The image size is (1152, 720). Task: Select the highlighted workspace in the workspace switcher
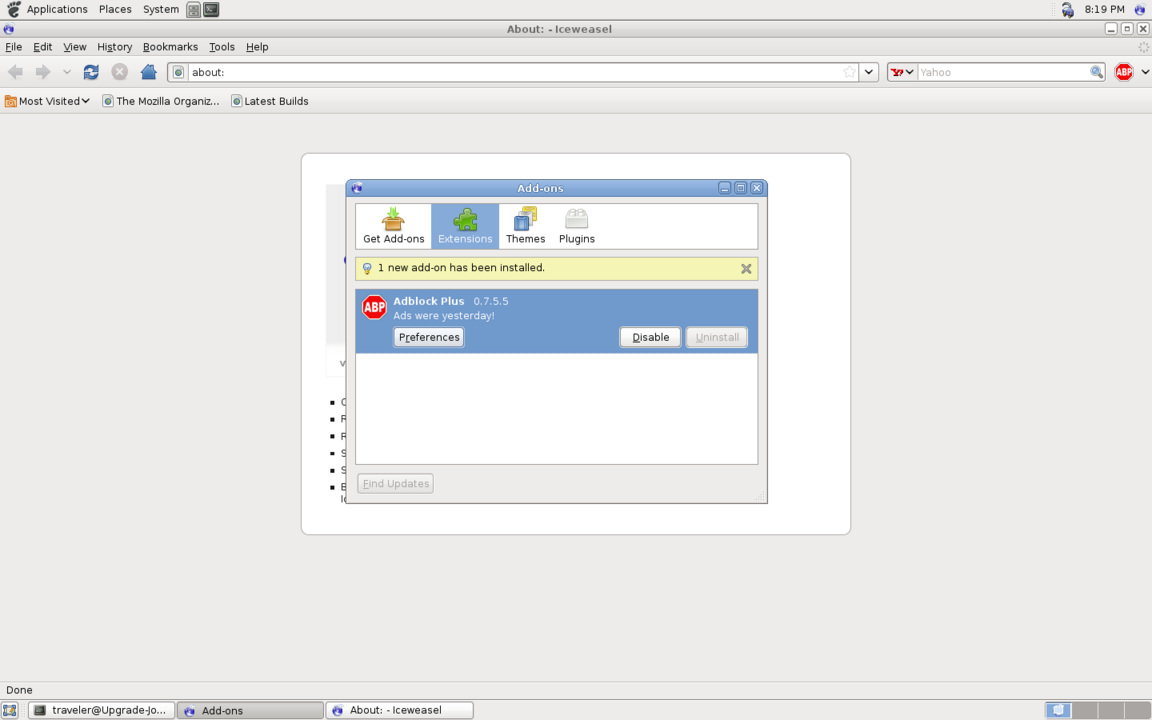(x=1058, y=710)
